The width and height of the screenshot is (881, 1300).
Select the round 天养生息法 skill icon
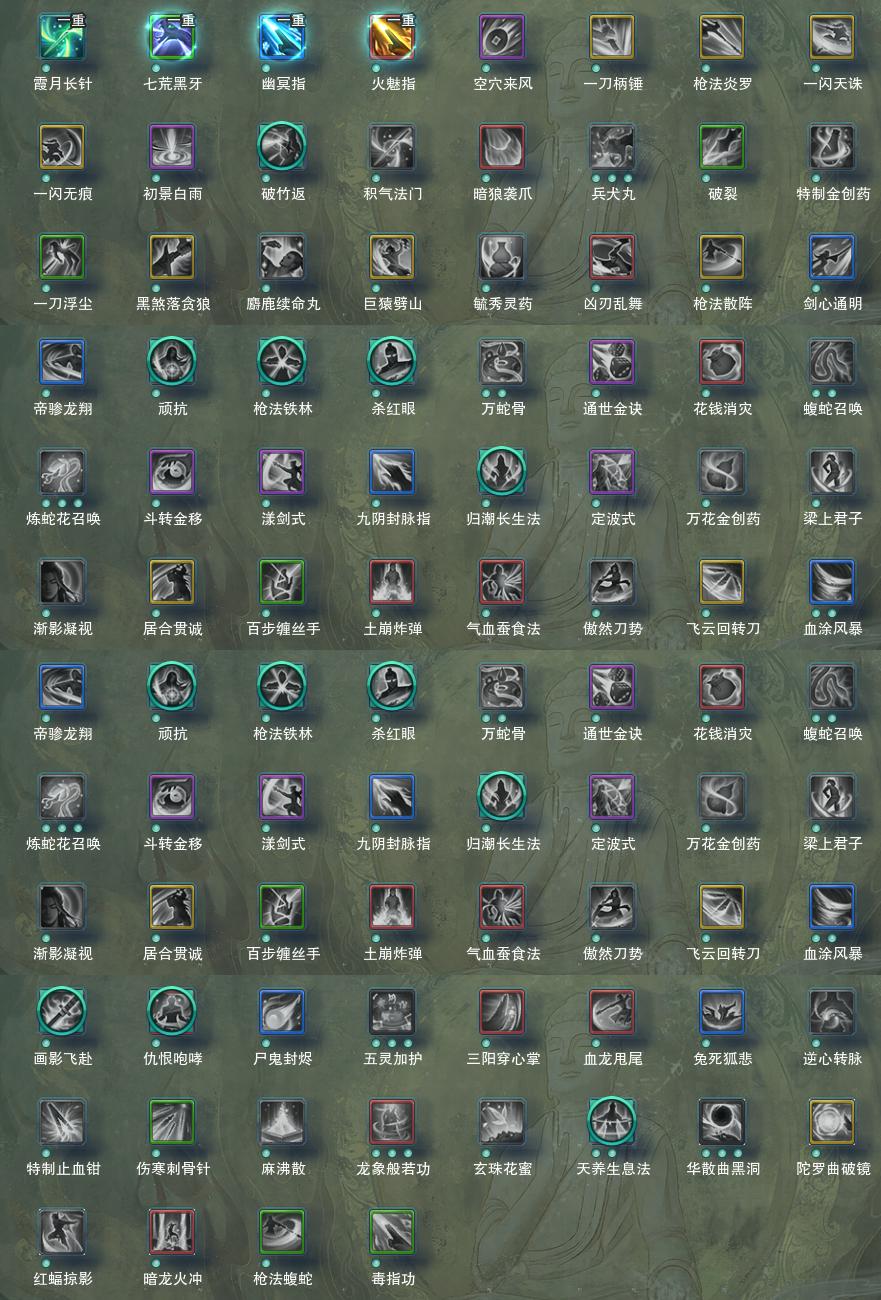[612, 1122]
